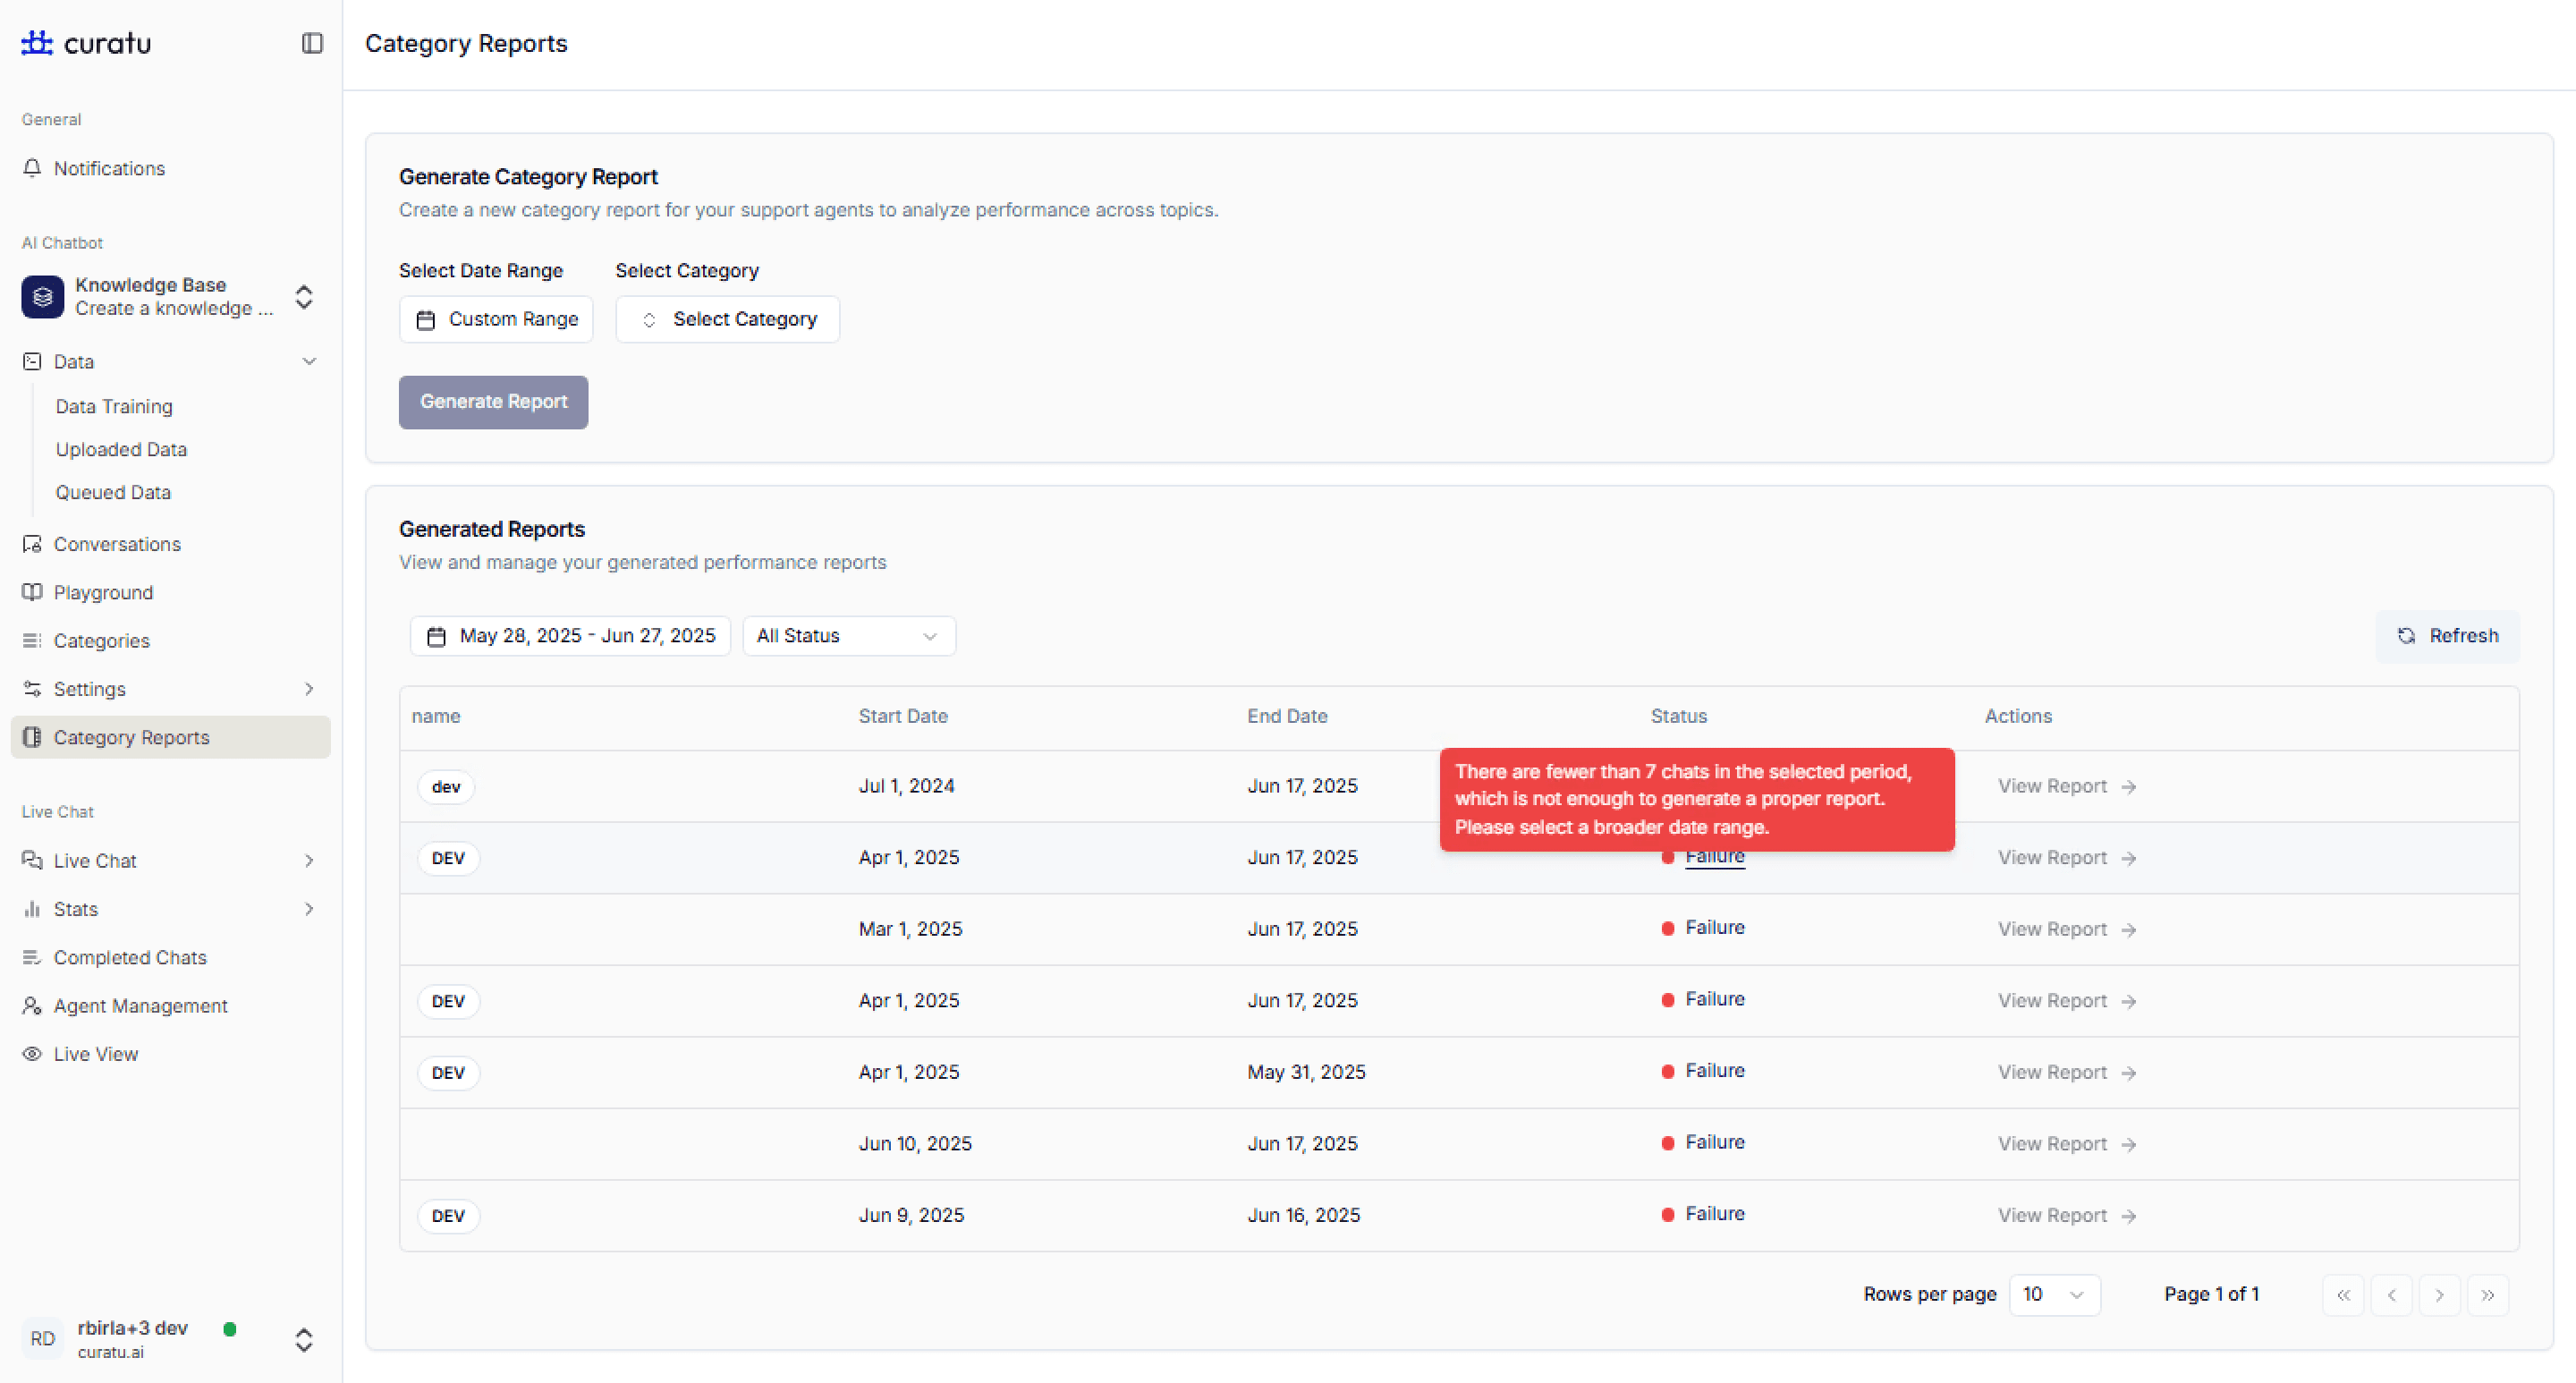Click the RD user avatar
This screenshot has height=1383, width=2576.
click(x=42, y=1339)
